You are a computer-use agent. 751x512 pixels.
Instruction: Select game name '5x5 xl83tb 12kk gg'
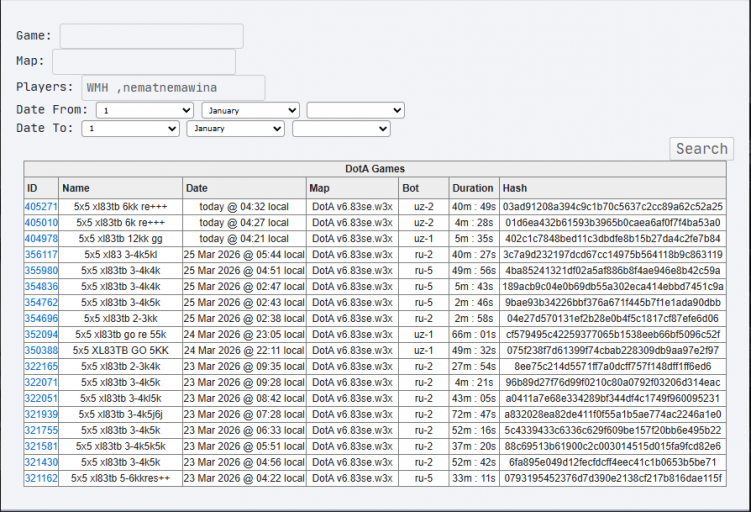click(120, 239)
